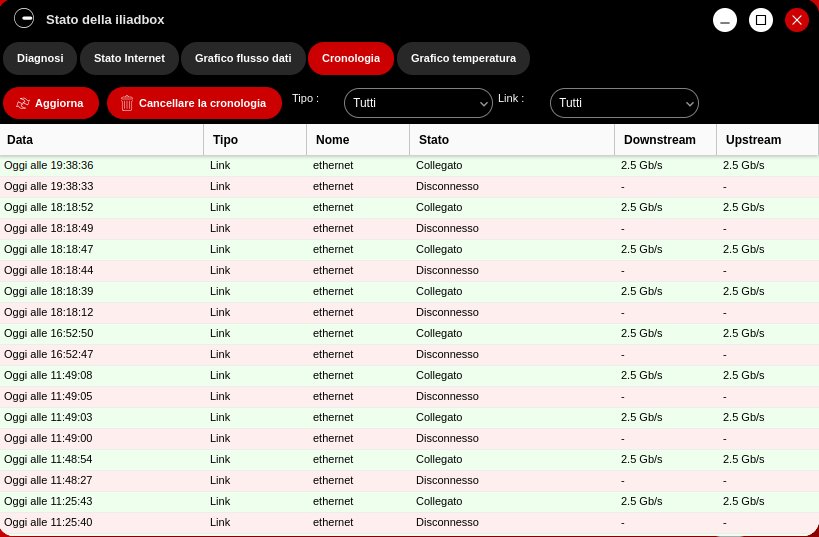
Task: Click the date Oggi alle 11:49:08
Action: click(49, 375)
